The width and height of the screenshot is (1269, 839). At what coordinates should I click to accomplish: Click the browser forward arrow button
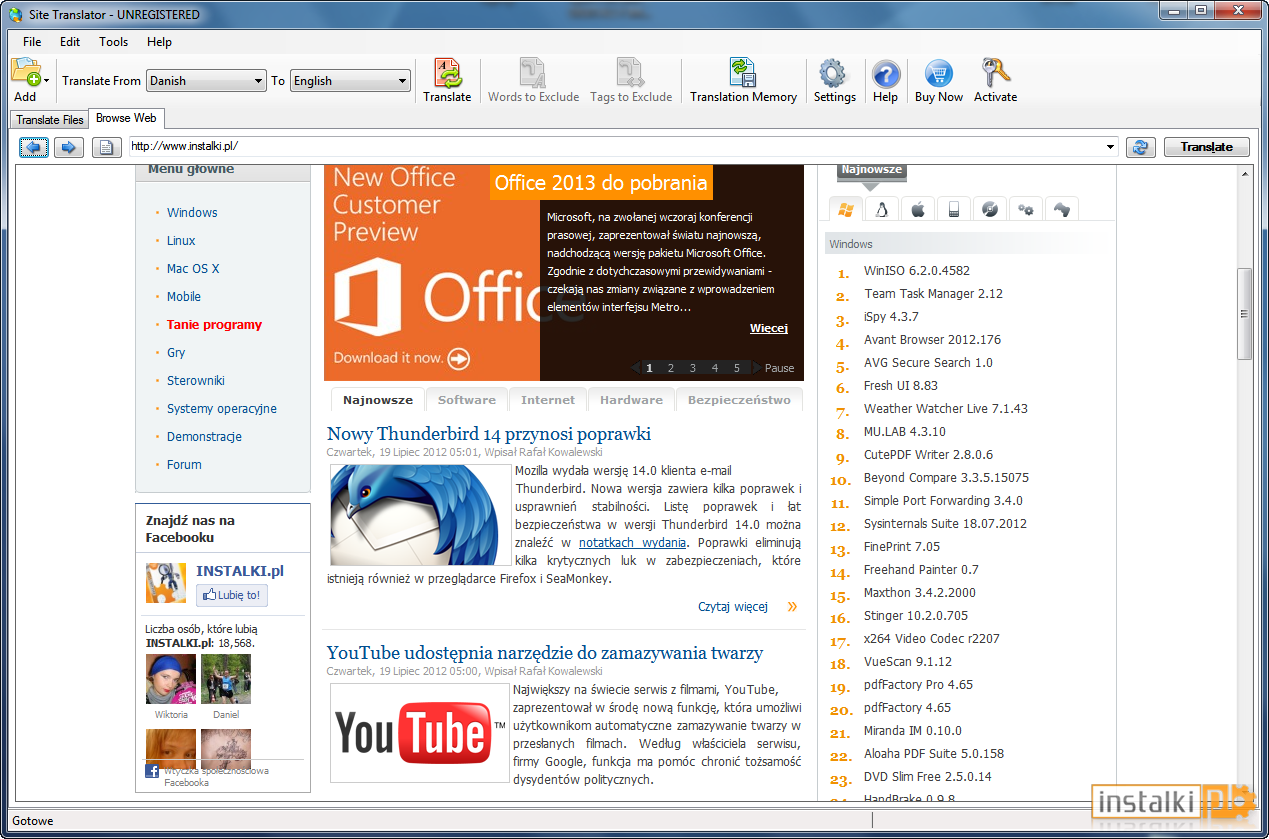tap(69, 148)
